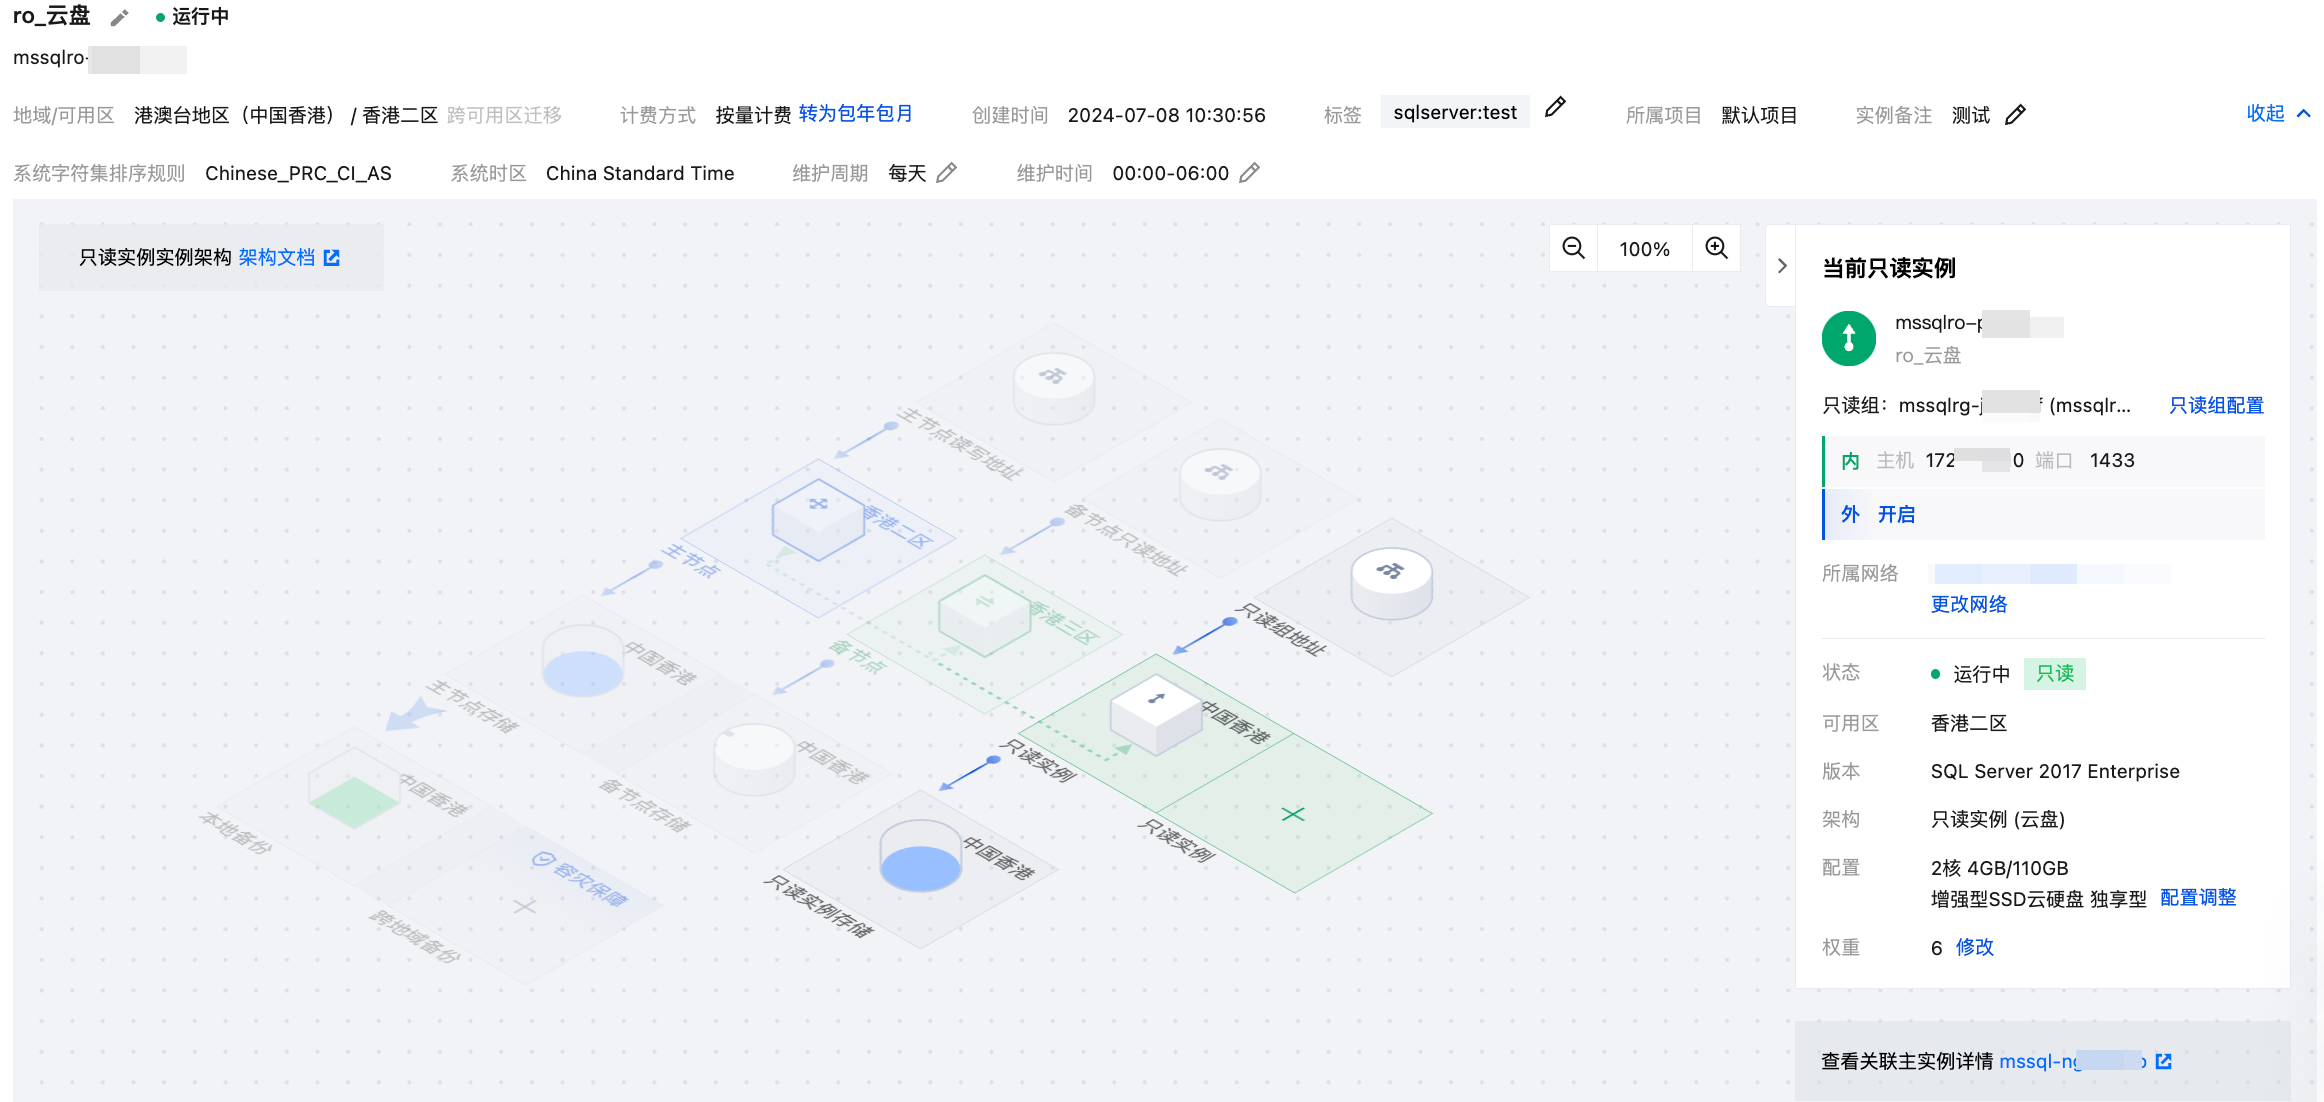
Task: Click the green read-only instance avatar icon
Action: (1849, 339)
